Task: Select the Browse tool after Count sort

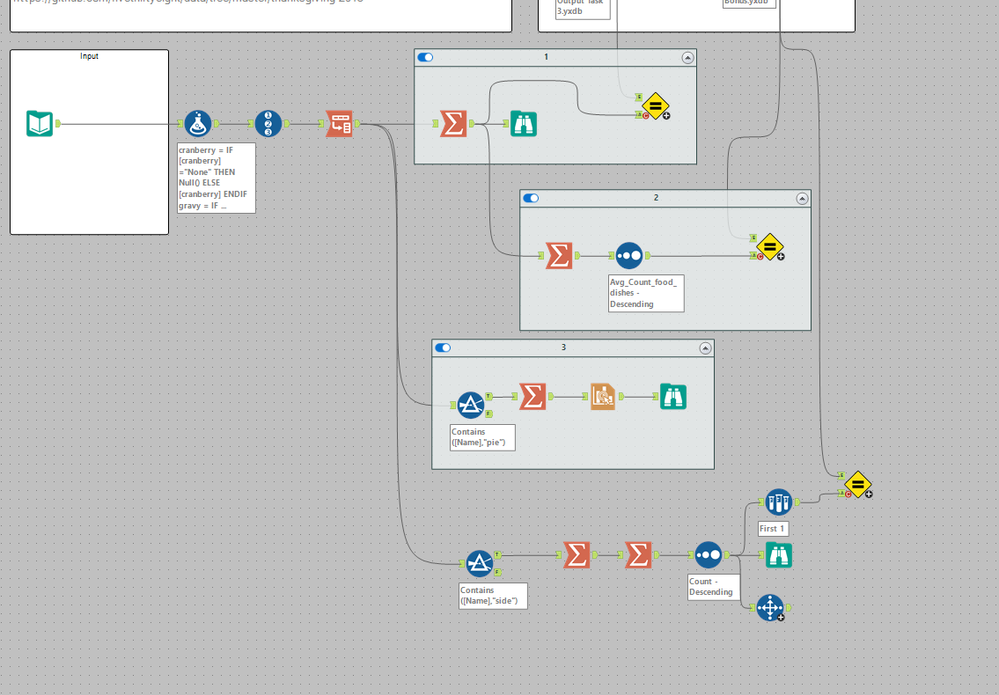Action: tap(779, 555)
